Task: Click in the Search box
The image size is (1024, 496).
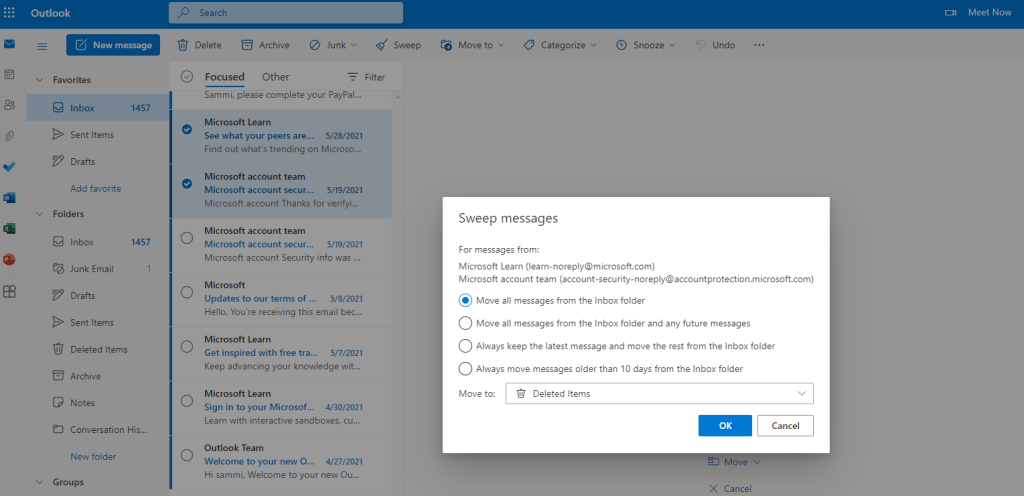Action: point(285,12)
